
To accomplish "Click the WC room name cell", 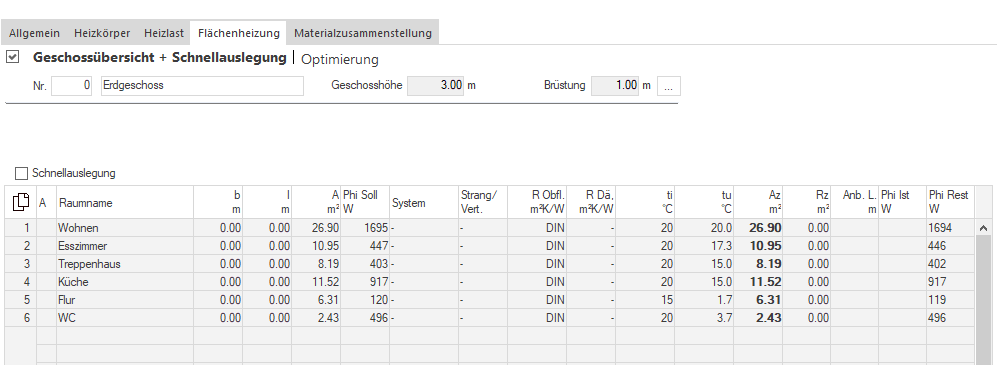I will point(125,318).
